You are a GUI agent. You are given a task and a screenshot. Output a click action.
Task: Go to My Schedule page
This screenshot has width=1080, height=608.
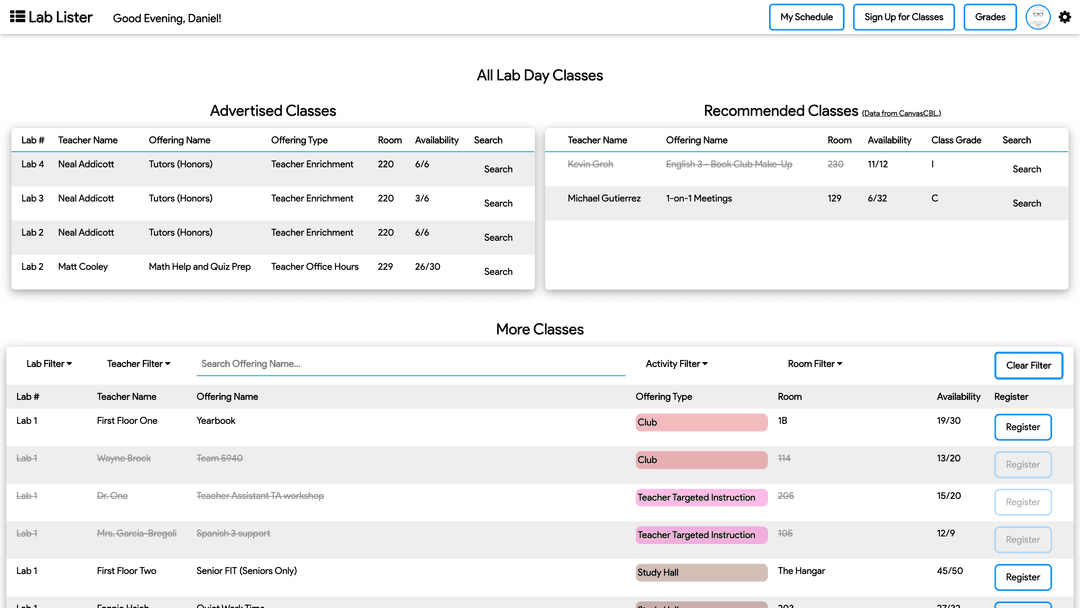pos(807,17)
